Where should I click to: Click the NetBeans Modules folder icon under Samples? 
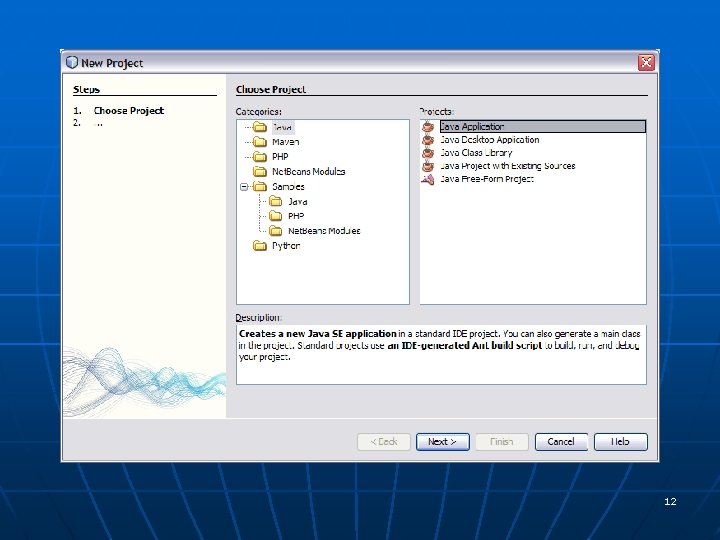pos(276,231)
